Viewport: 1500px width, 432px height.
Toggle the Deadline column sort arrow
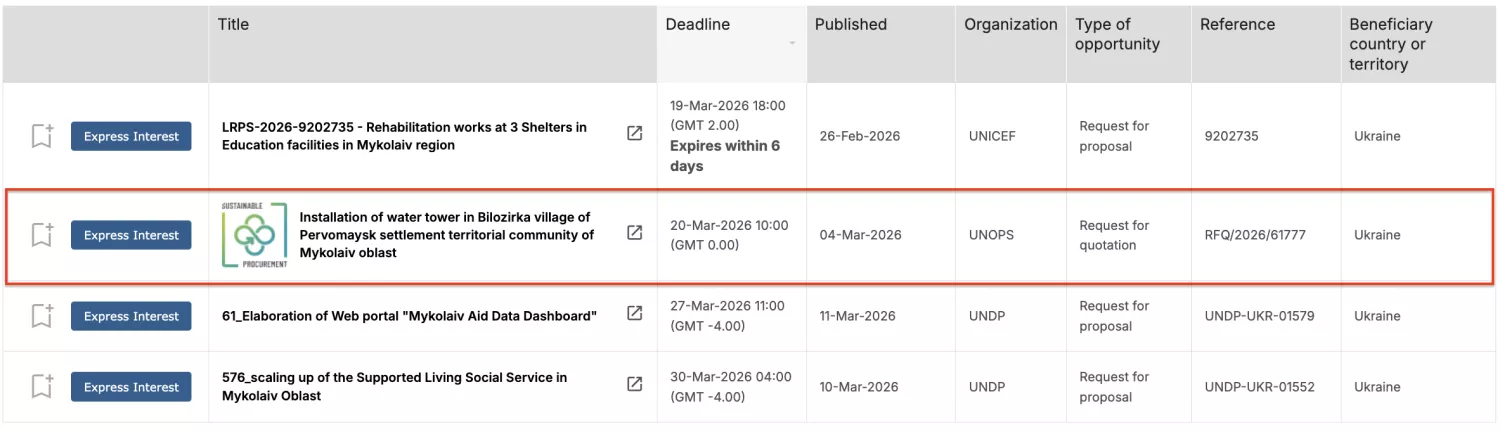tap(792, 43)
